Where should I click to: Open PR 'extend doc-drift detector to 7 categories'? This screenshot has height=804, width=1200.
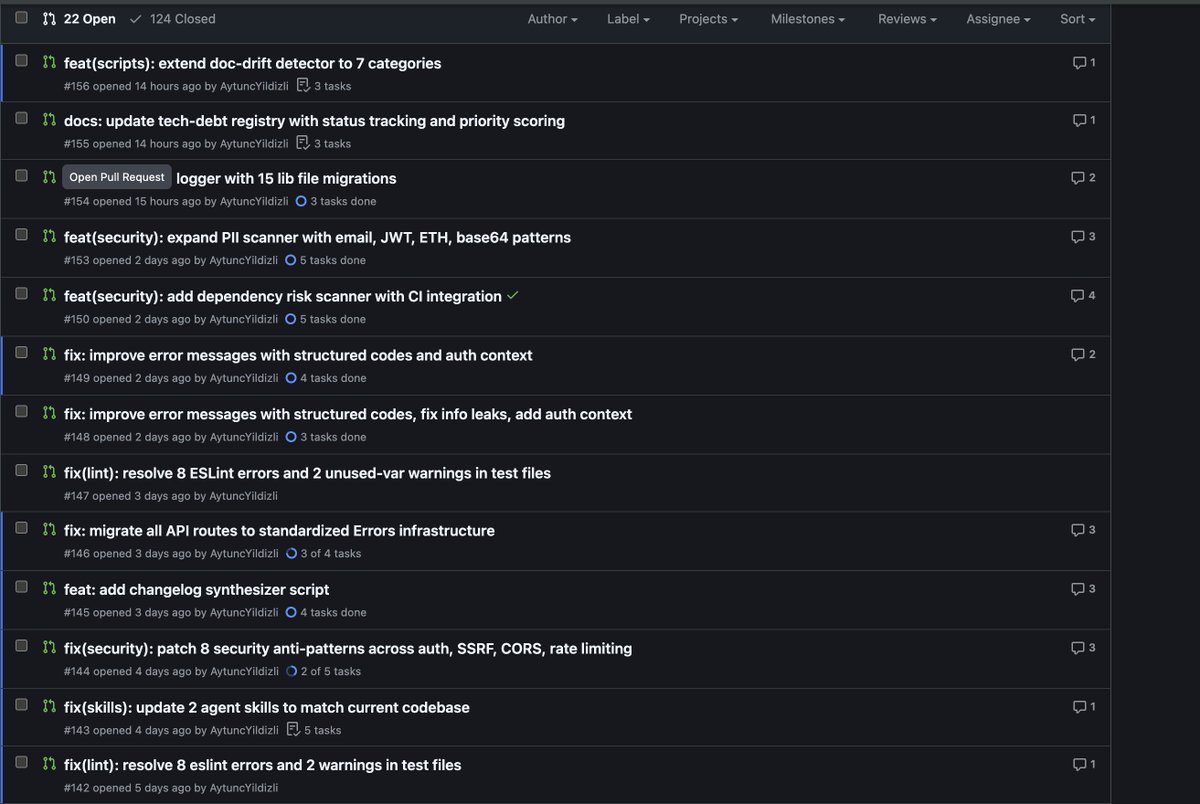(252, 63)
